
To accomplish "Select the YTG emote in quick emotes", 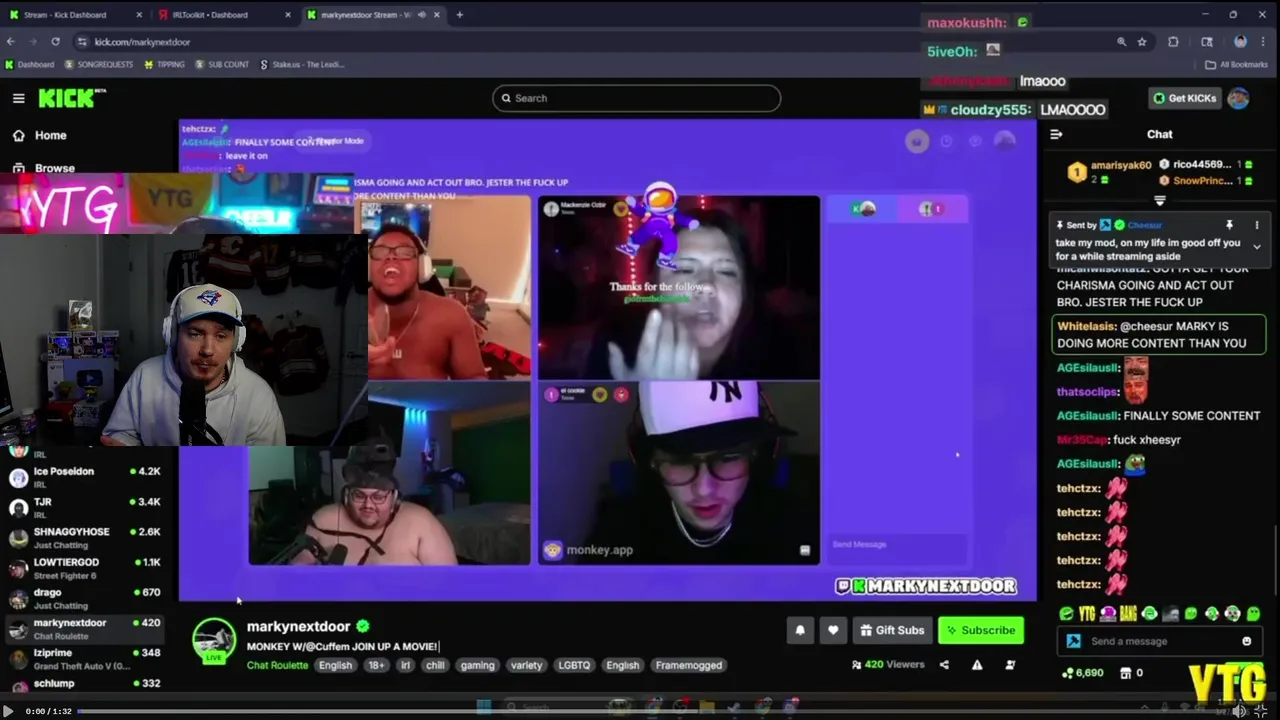I will [1087, 614].
